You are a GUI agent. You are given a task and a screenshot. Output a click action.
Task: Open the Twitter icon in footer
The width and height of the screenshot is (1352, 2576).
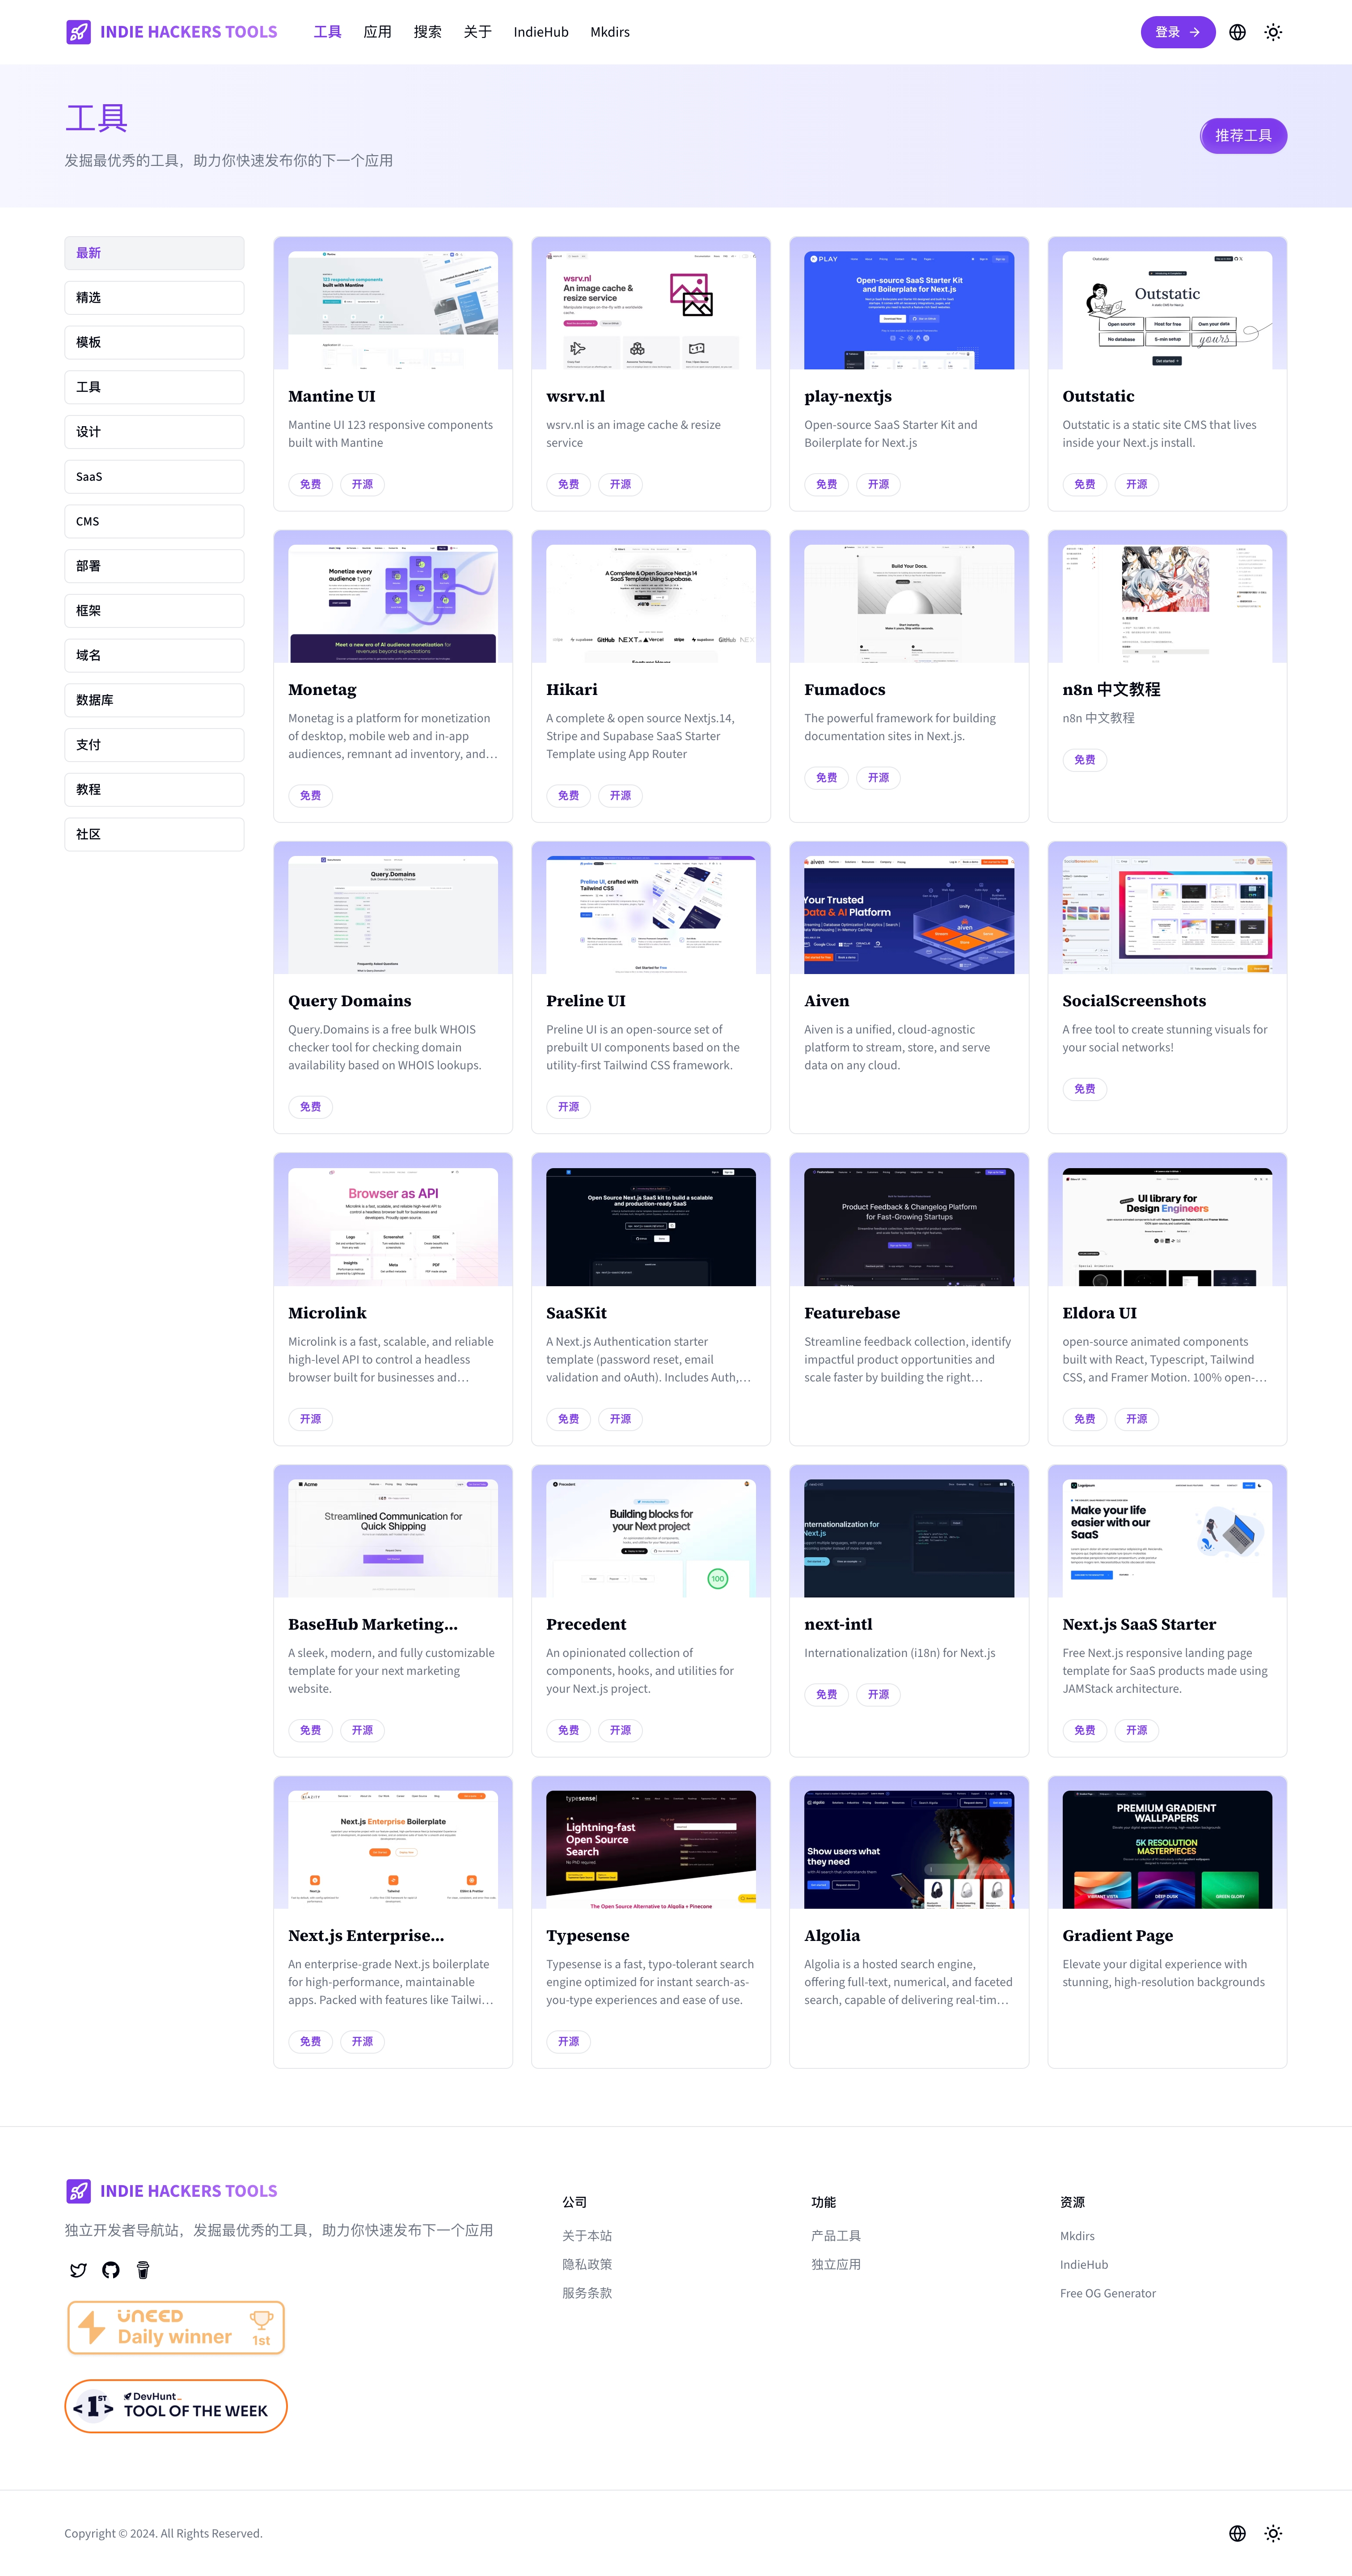[x=78, y=2270]
